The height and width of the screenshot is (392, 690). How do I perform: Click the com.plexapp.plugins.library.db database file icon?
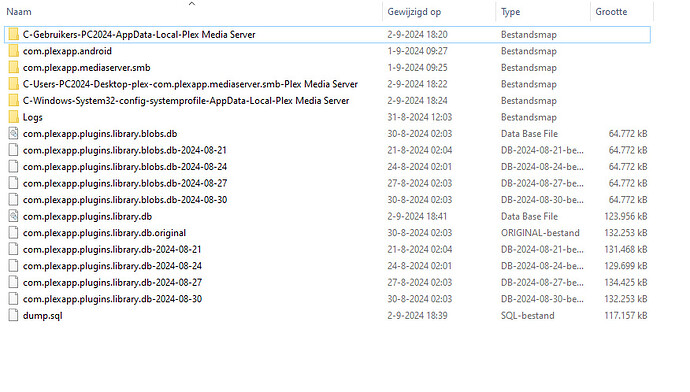tap(14, 216)
